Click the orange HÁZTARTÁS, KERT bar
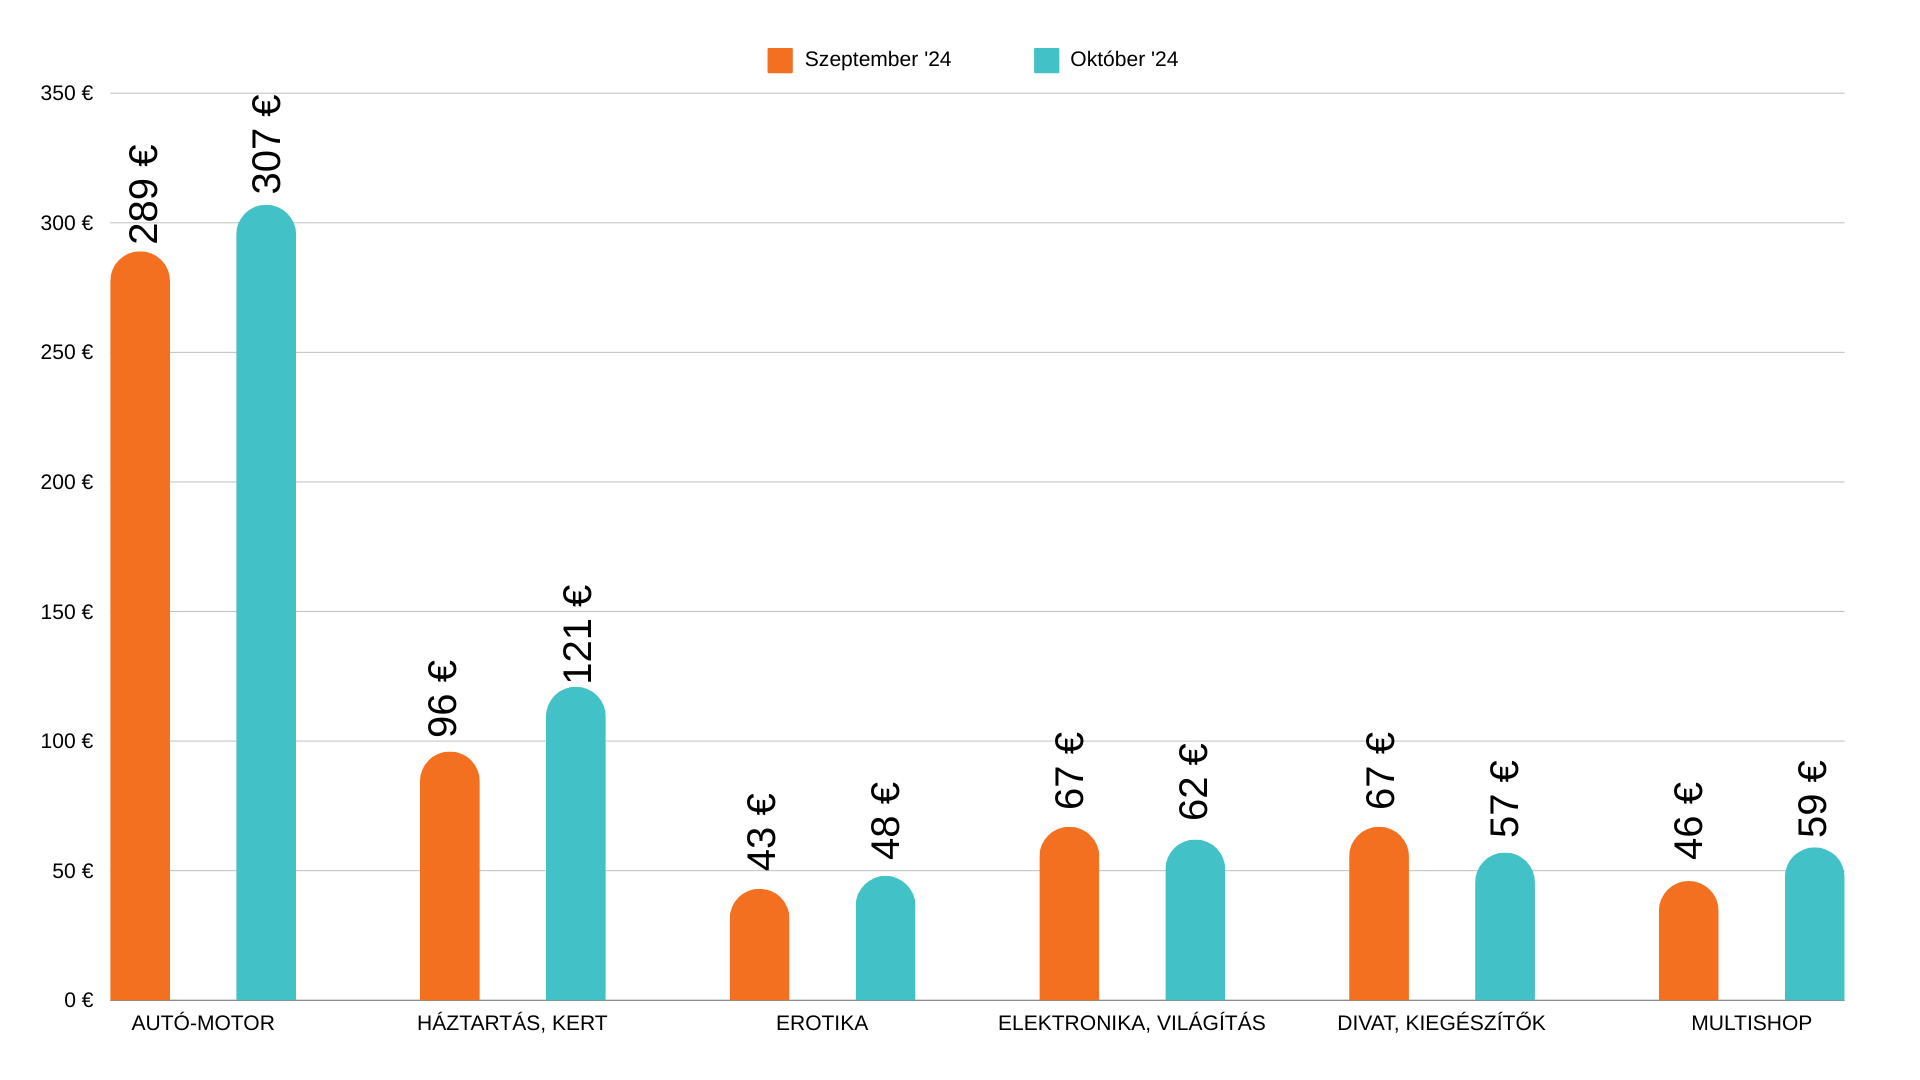Image resolution: width=1920 pixels, height=1080 pixels. [x=450, y=880]
